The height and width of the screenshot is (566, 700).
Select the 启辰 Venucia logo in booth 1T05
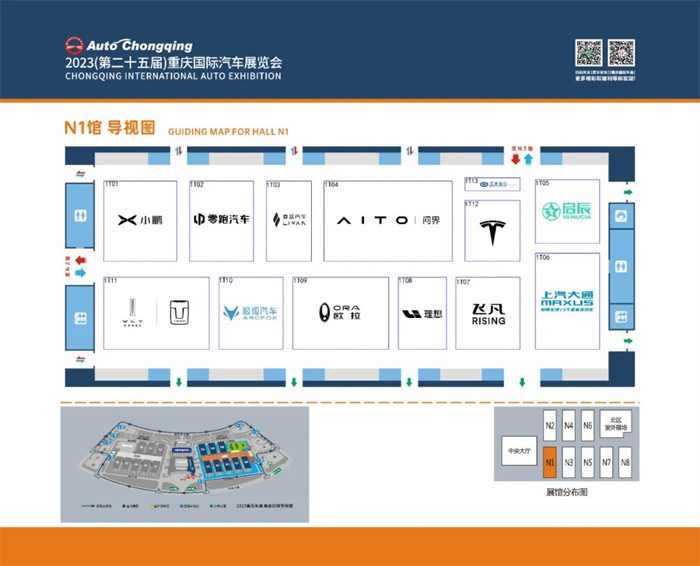point(567,211)
